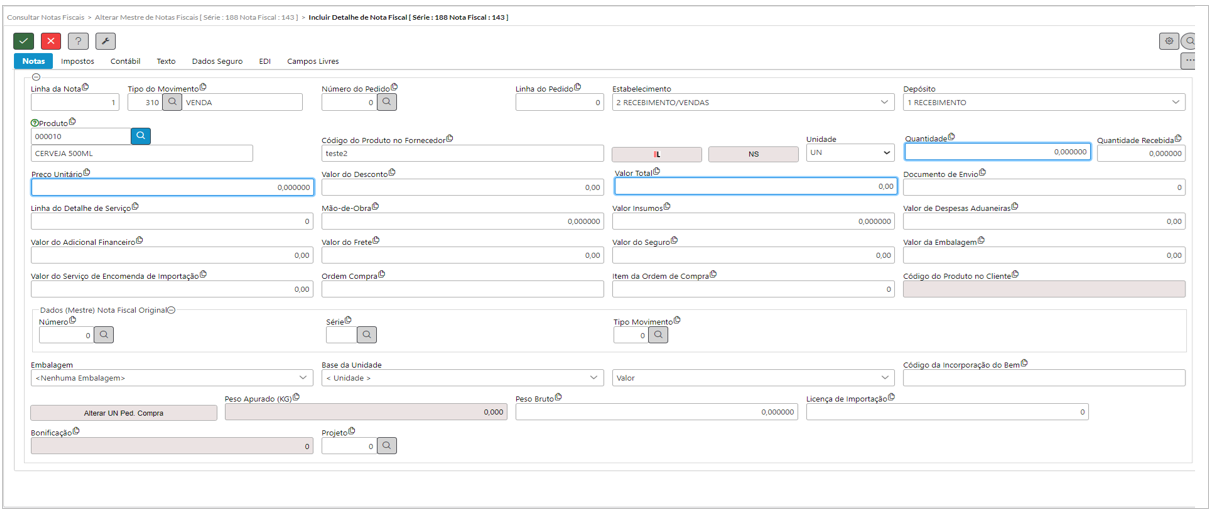
Task: Open the Depósito dropdown
Action: coord(1044,102)
